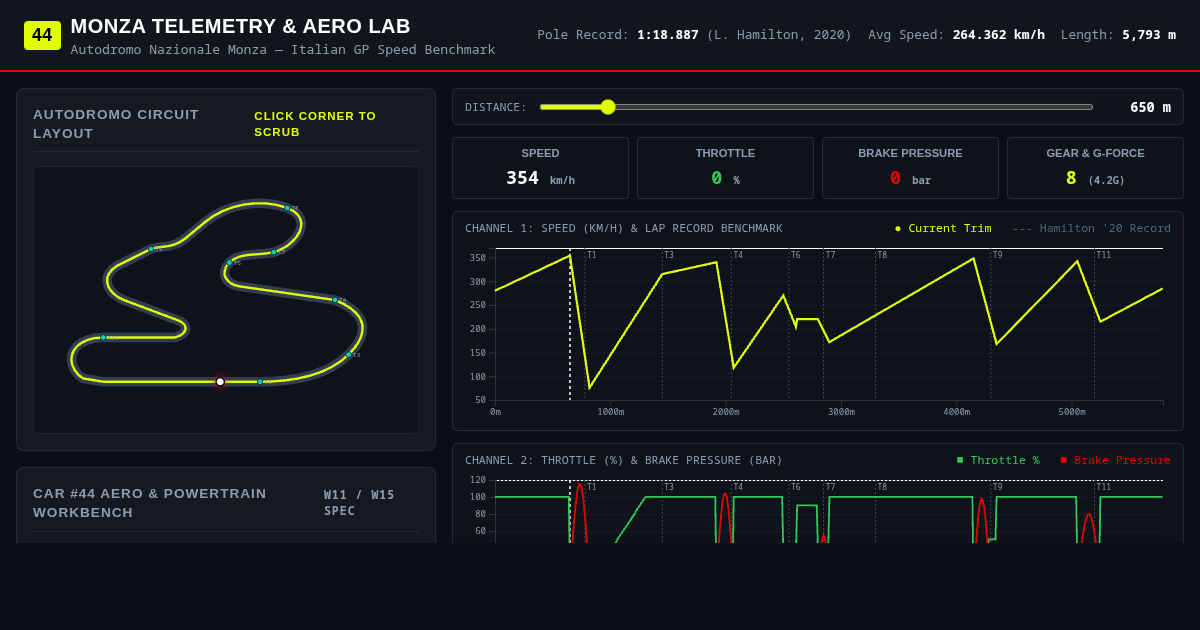This screenshot has height=630, width=1200.
Task: Click the T4 marker label on speed chart
Action: [738, 255]
